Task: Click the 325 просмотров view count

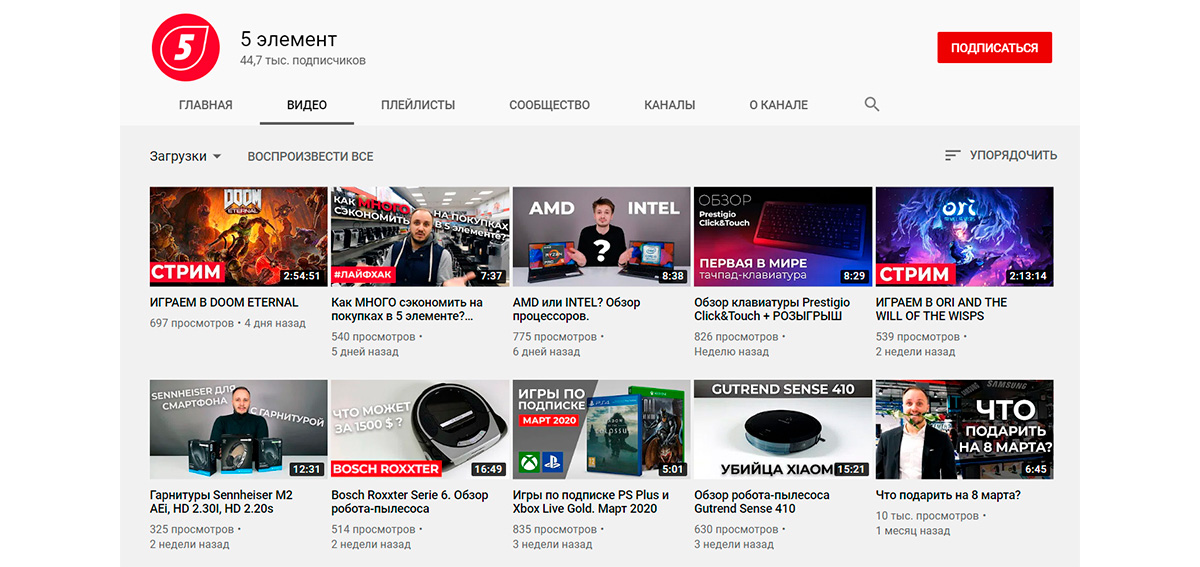Action: click(192, 530)
